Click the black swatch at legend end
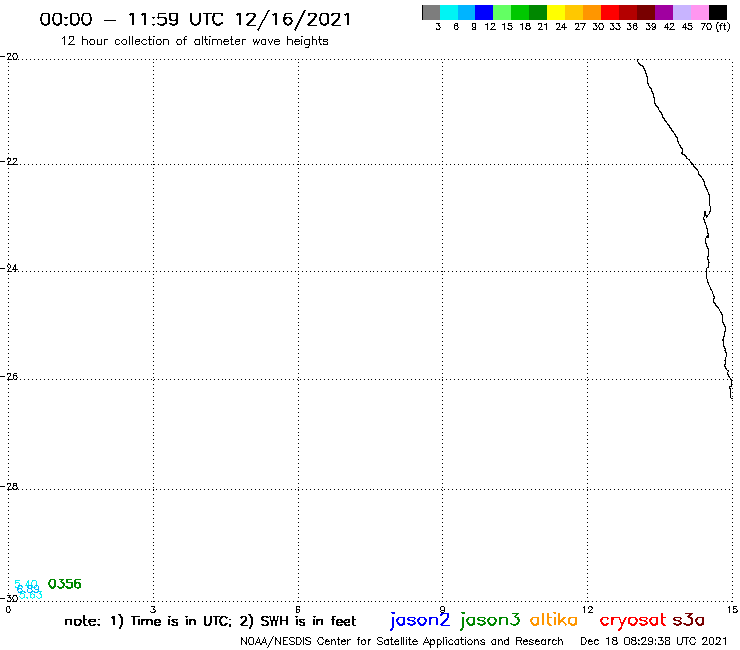The image size is (740, 650). pyautogui.click(x=718, y=12)
